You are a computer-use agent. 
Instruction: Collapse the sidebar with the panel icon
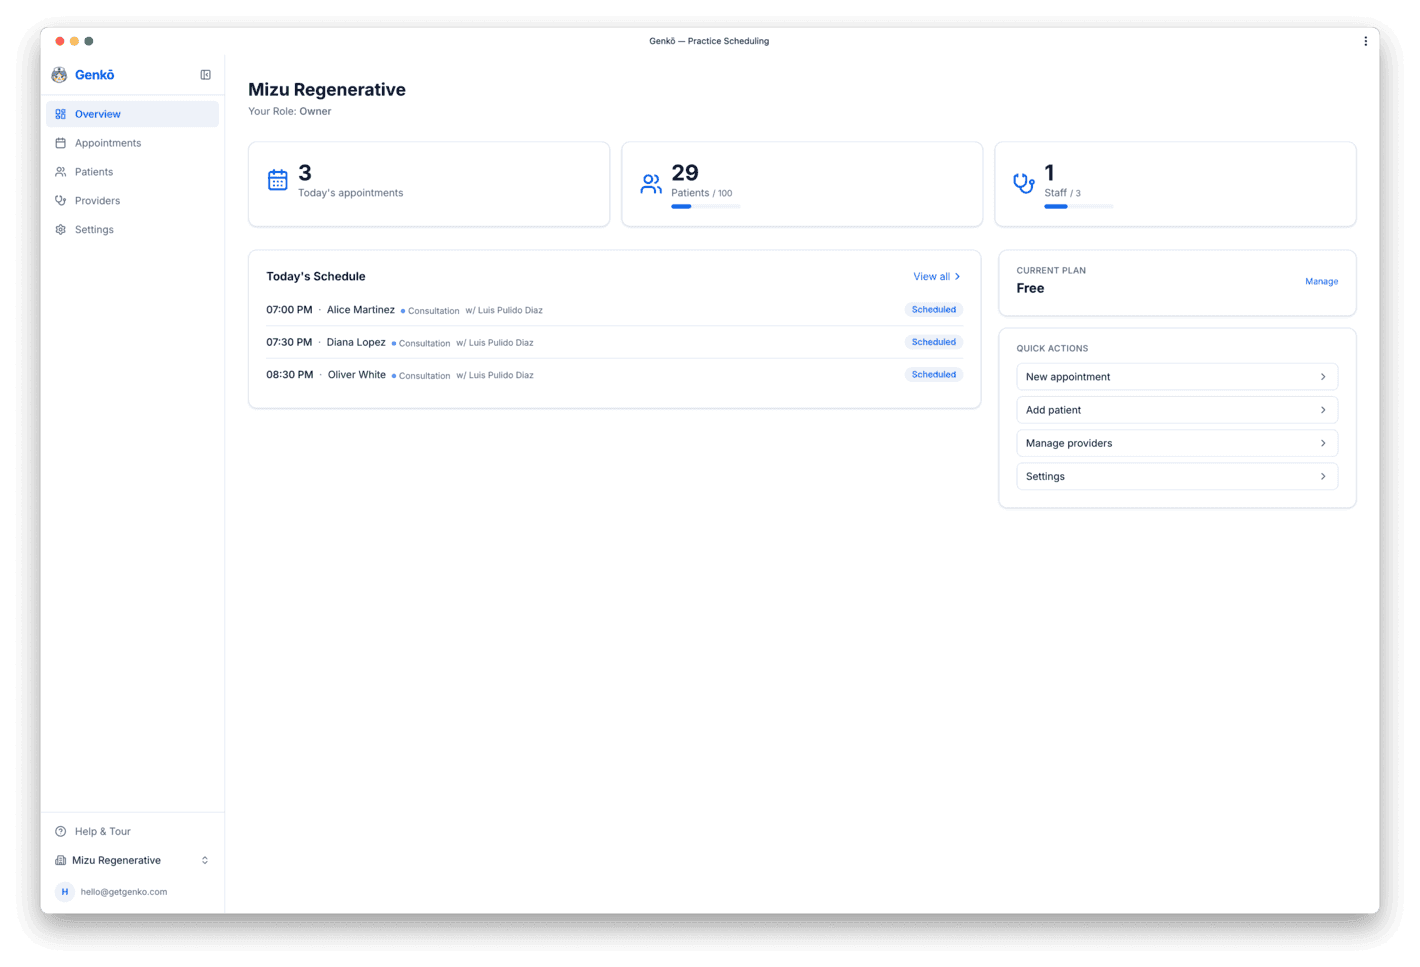click(x=205, y=74)
